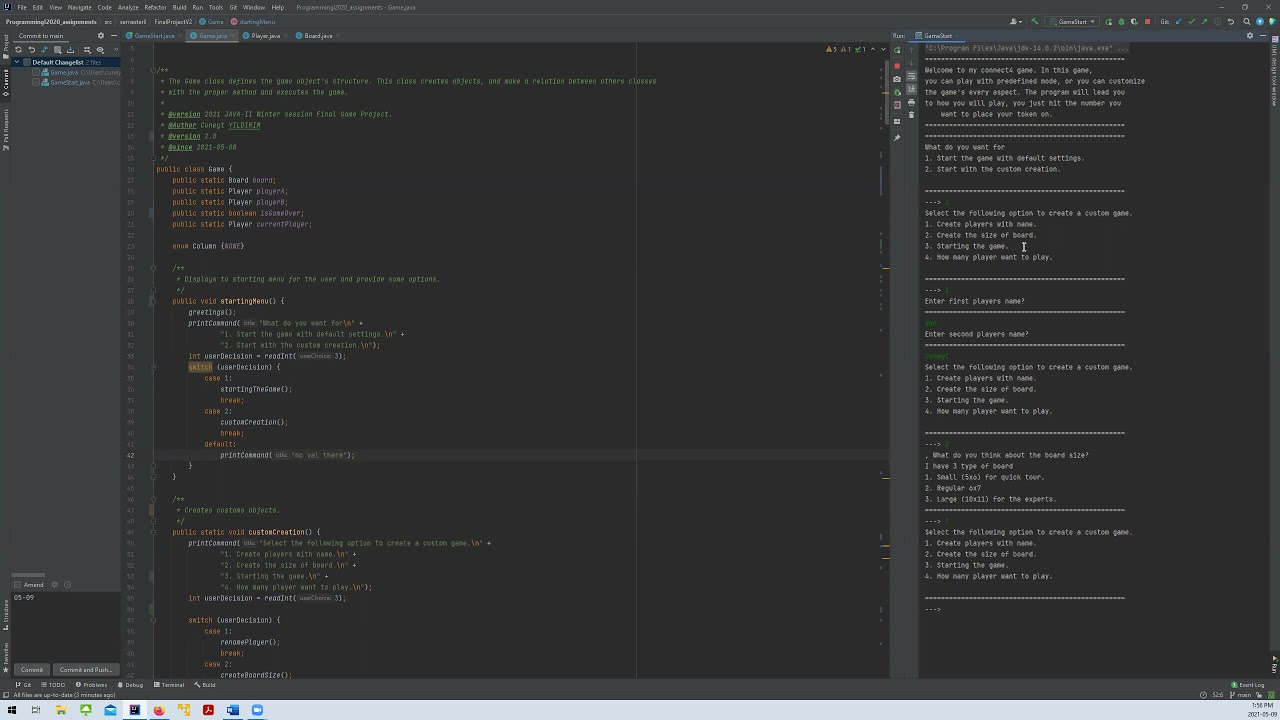Rerun GameStart from the Run panel
The height and width of the screenshot is (720, 1280).
(x=897, y=49)
